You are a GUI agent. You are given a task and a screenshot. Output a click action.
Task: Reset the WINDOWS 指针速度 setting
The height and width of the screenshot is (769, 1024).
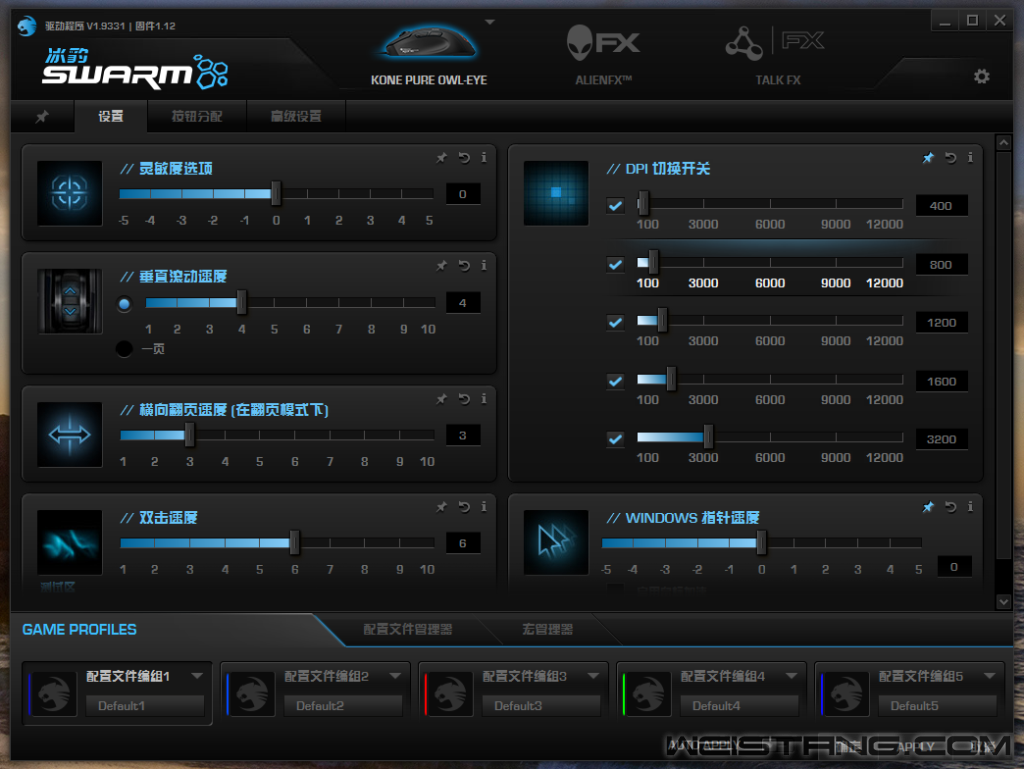(950, 507)
